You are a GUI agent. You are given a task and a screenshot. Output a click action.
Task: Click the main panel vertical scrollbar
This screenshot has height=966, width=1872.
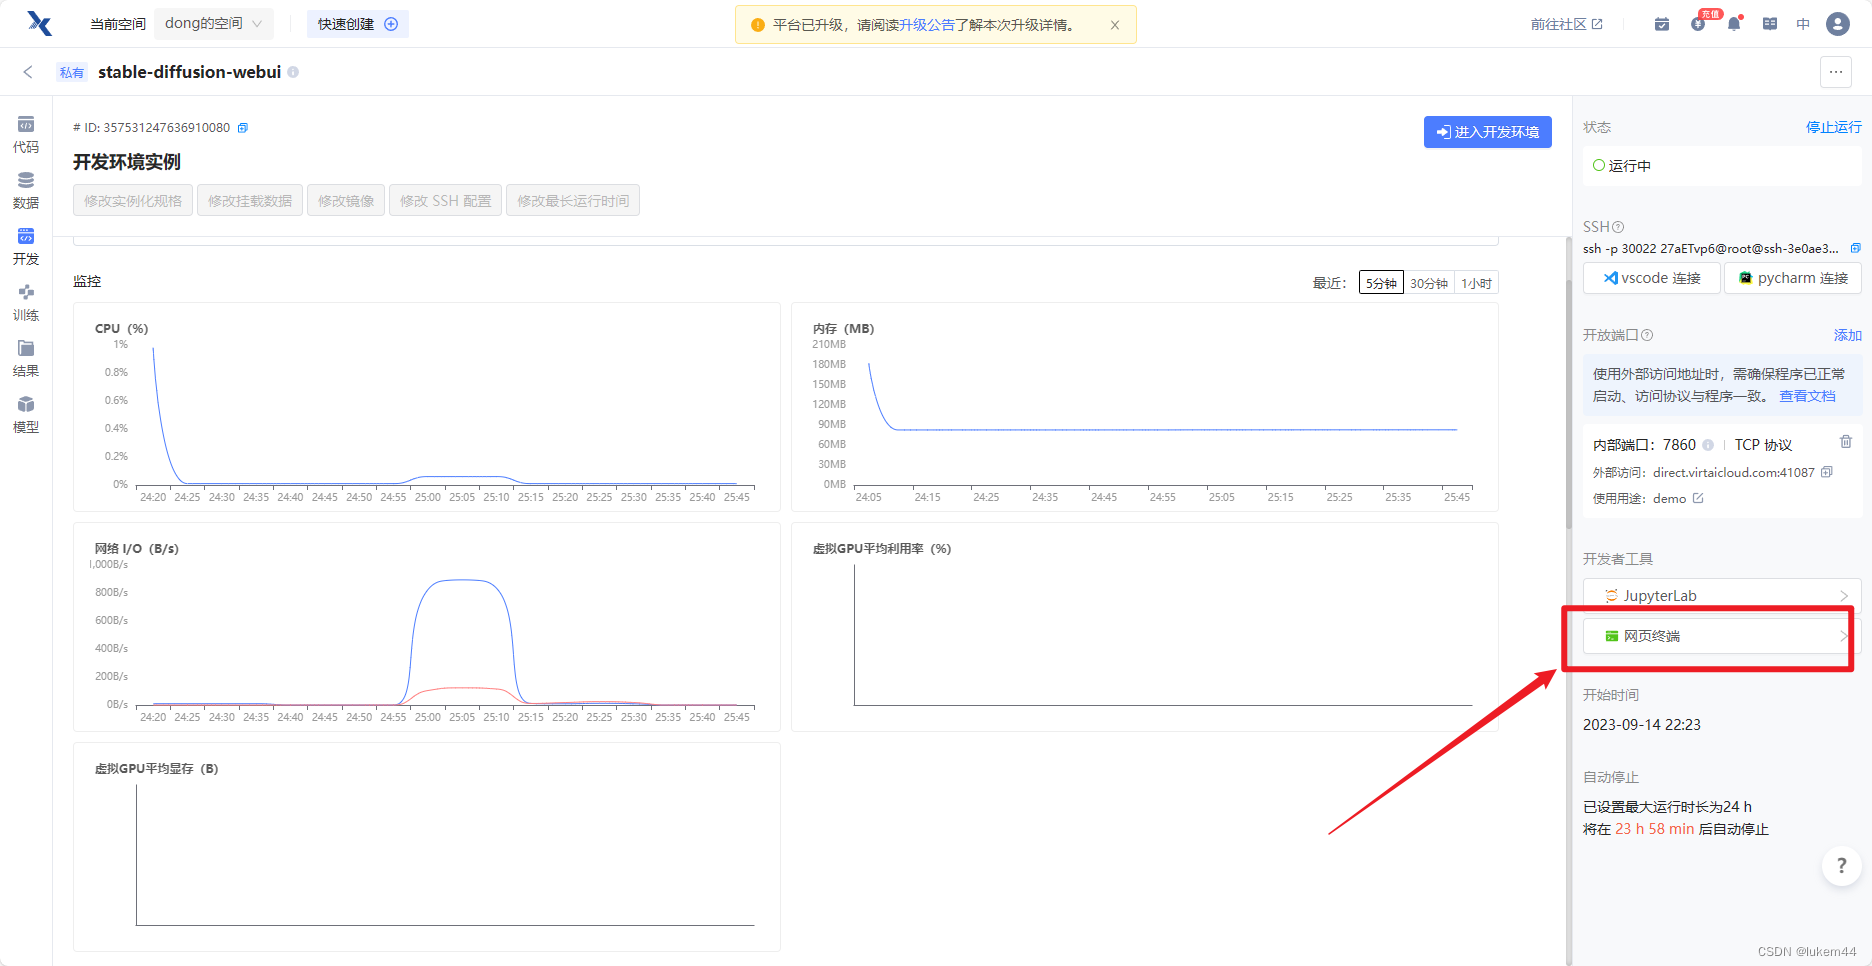tap(1568, 405)
